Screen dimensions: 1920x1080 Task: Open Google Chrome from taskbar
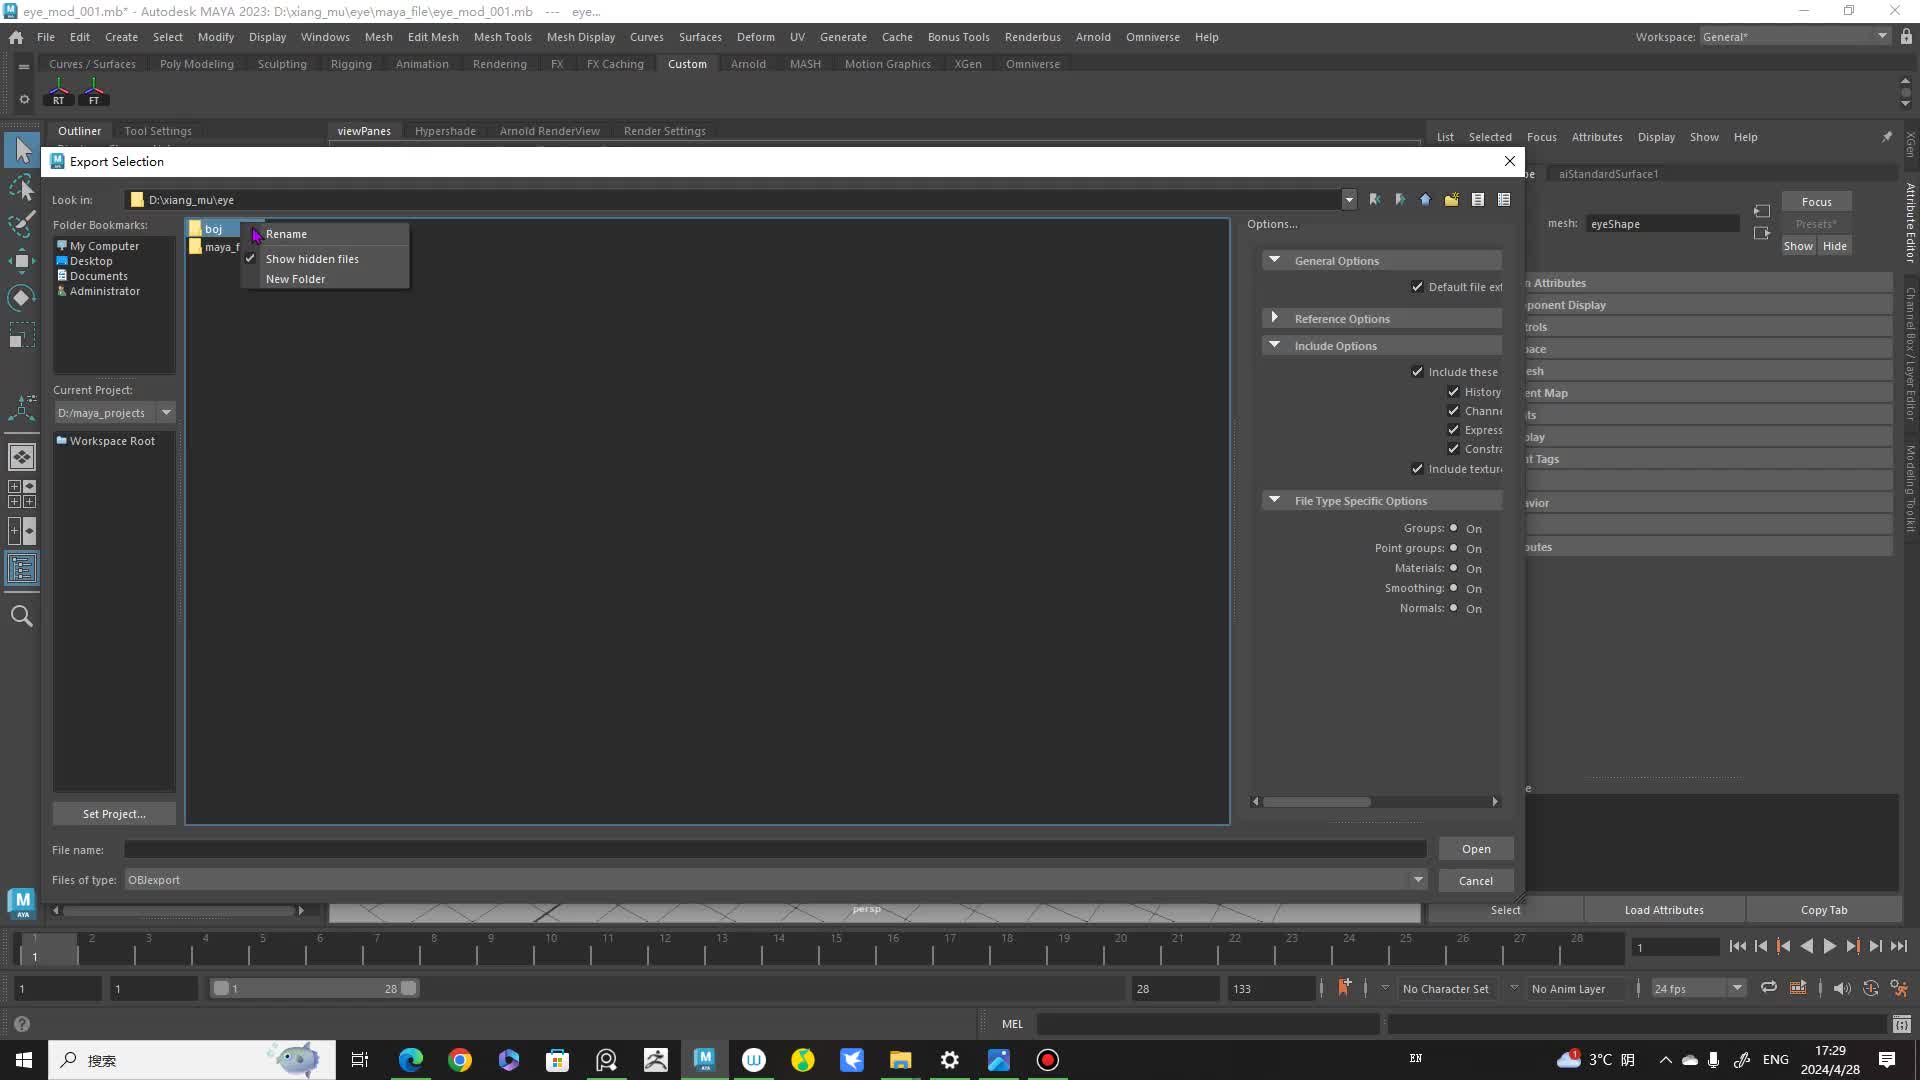tap(460, 1060)
